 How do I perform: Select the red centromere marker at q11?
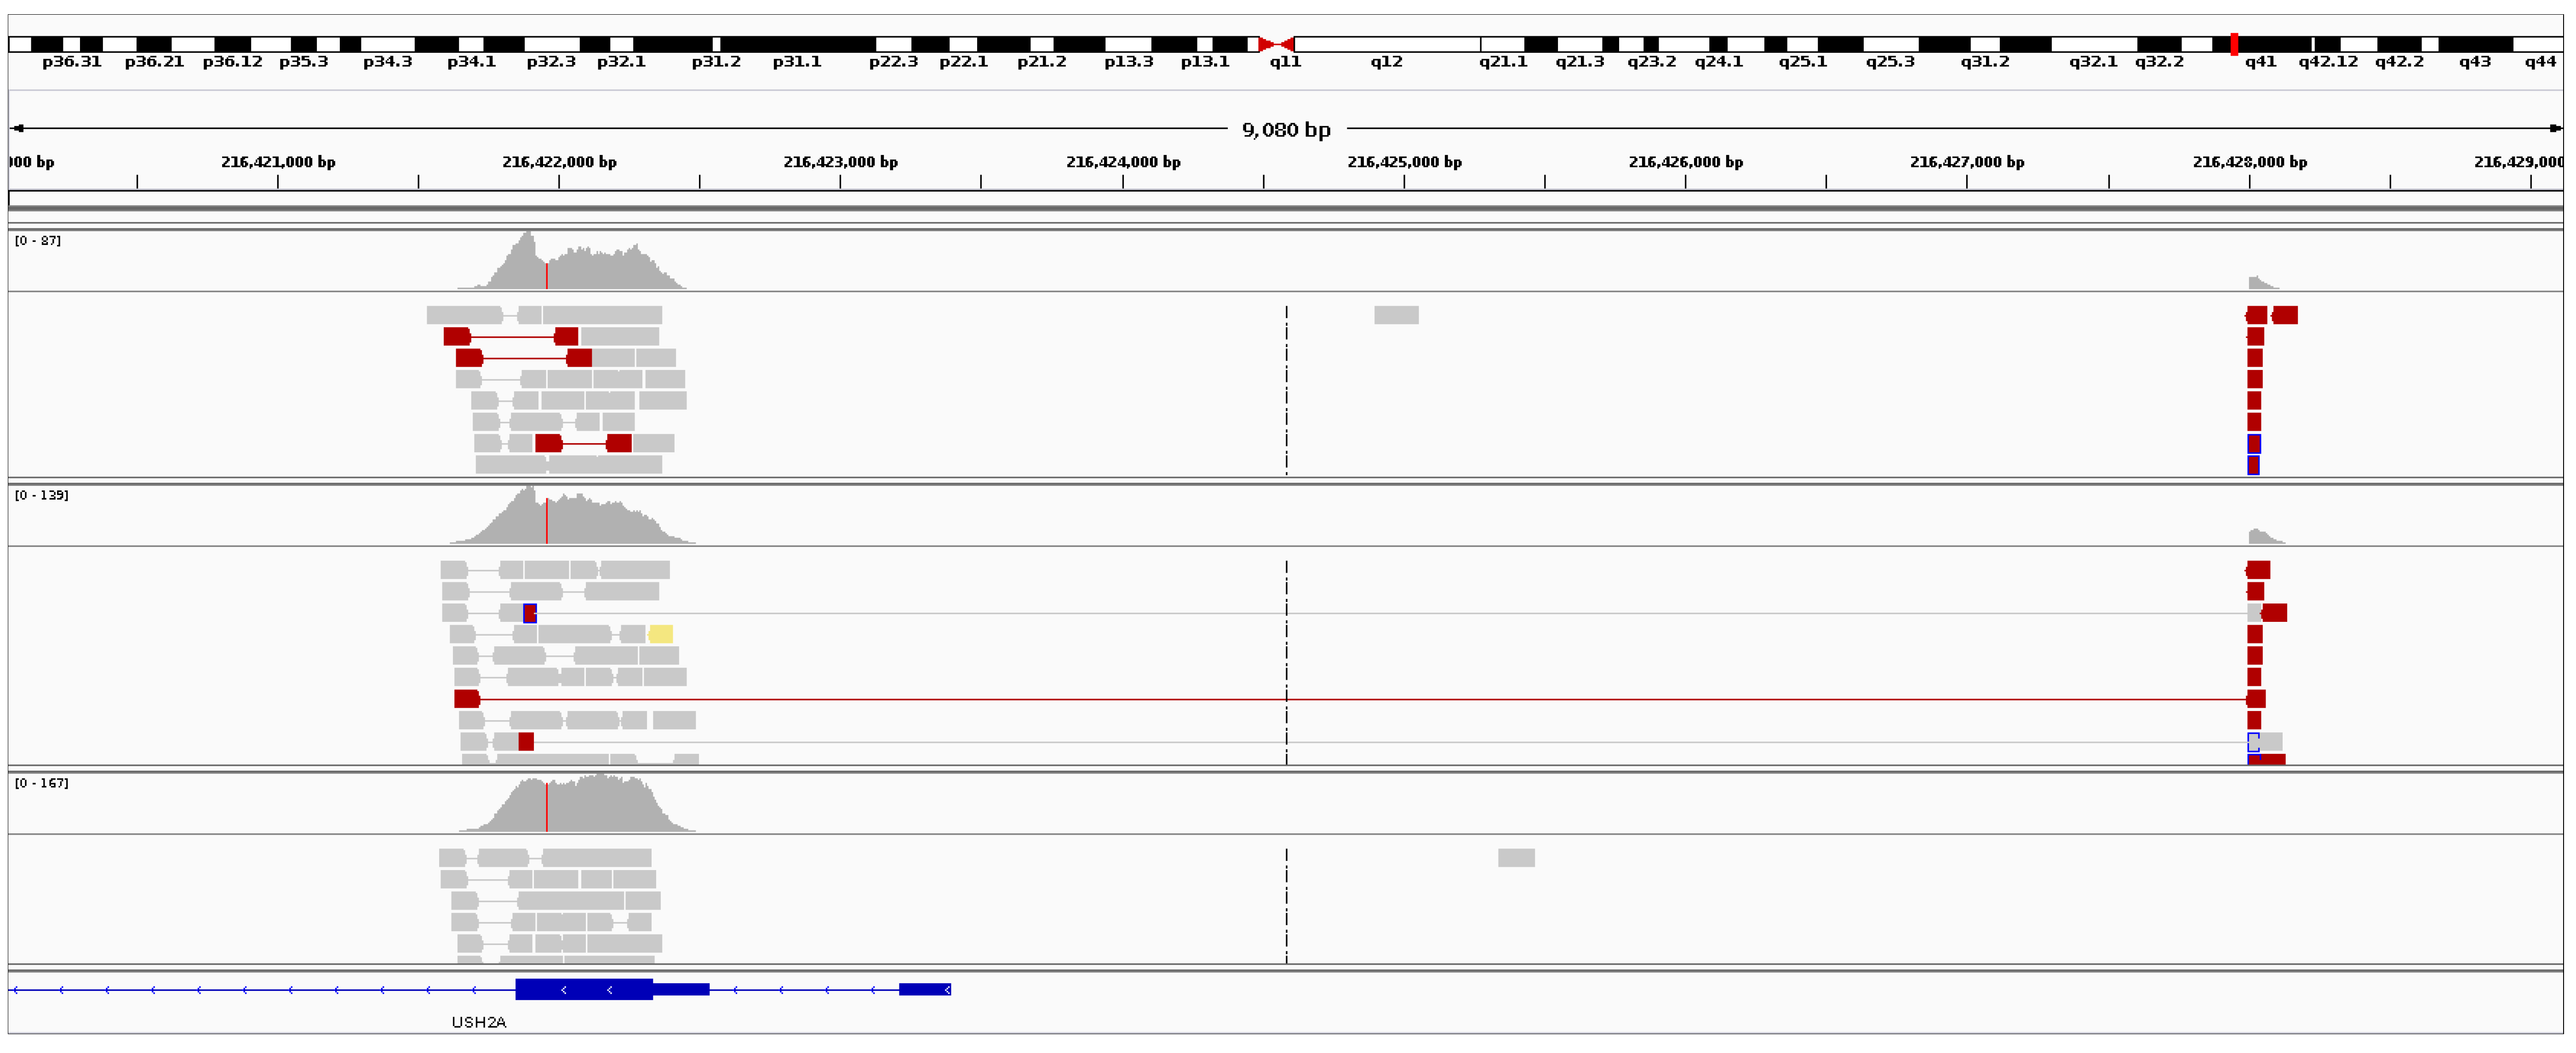pos(1276,44)
